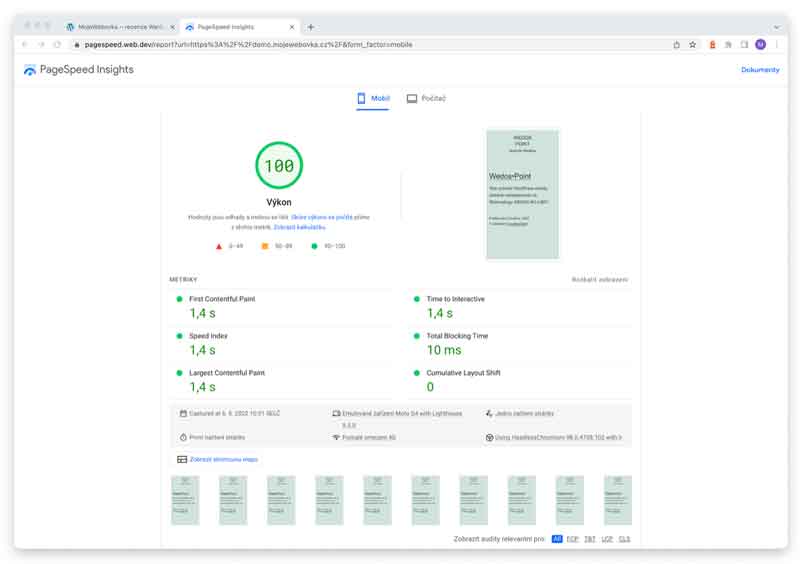Open the Dokumenty link

(759, 70)
